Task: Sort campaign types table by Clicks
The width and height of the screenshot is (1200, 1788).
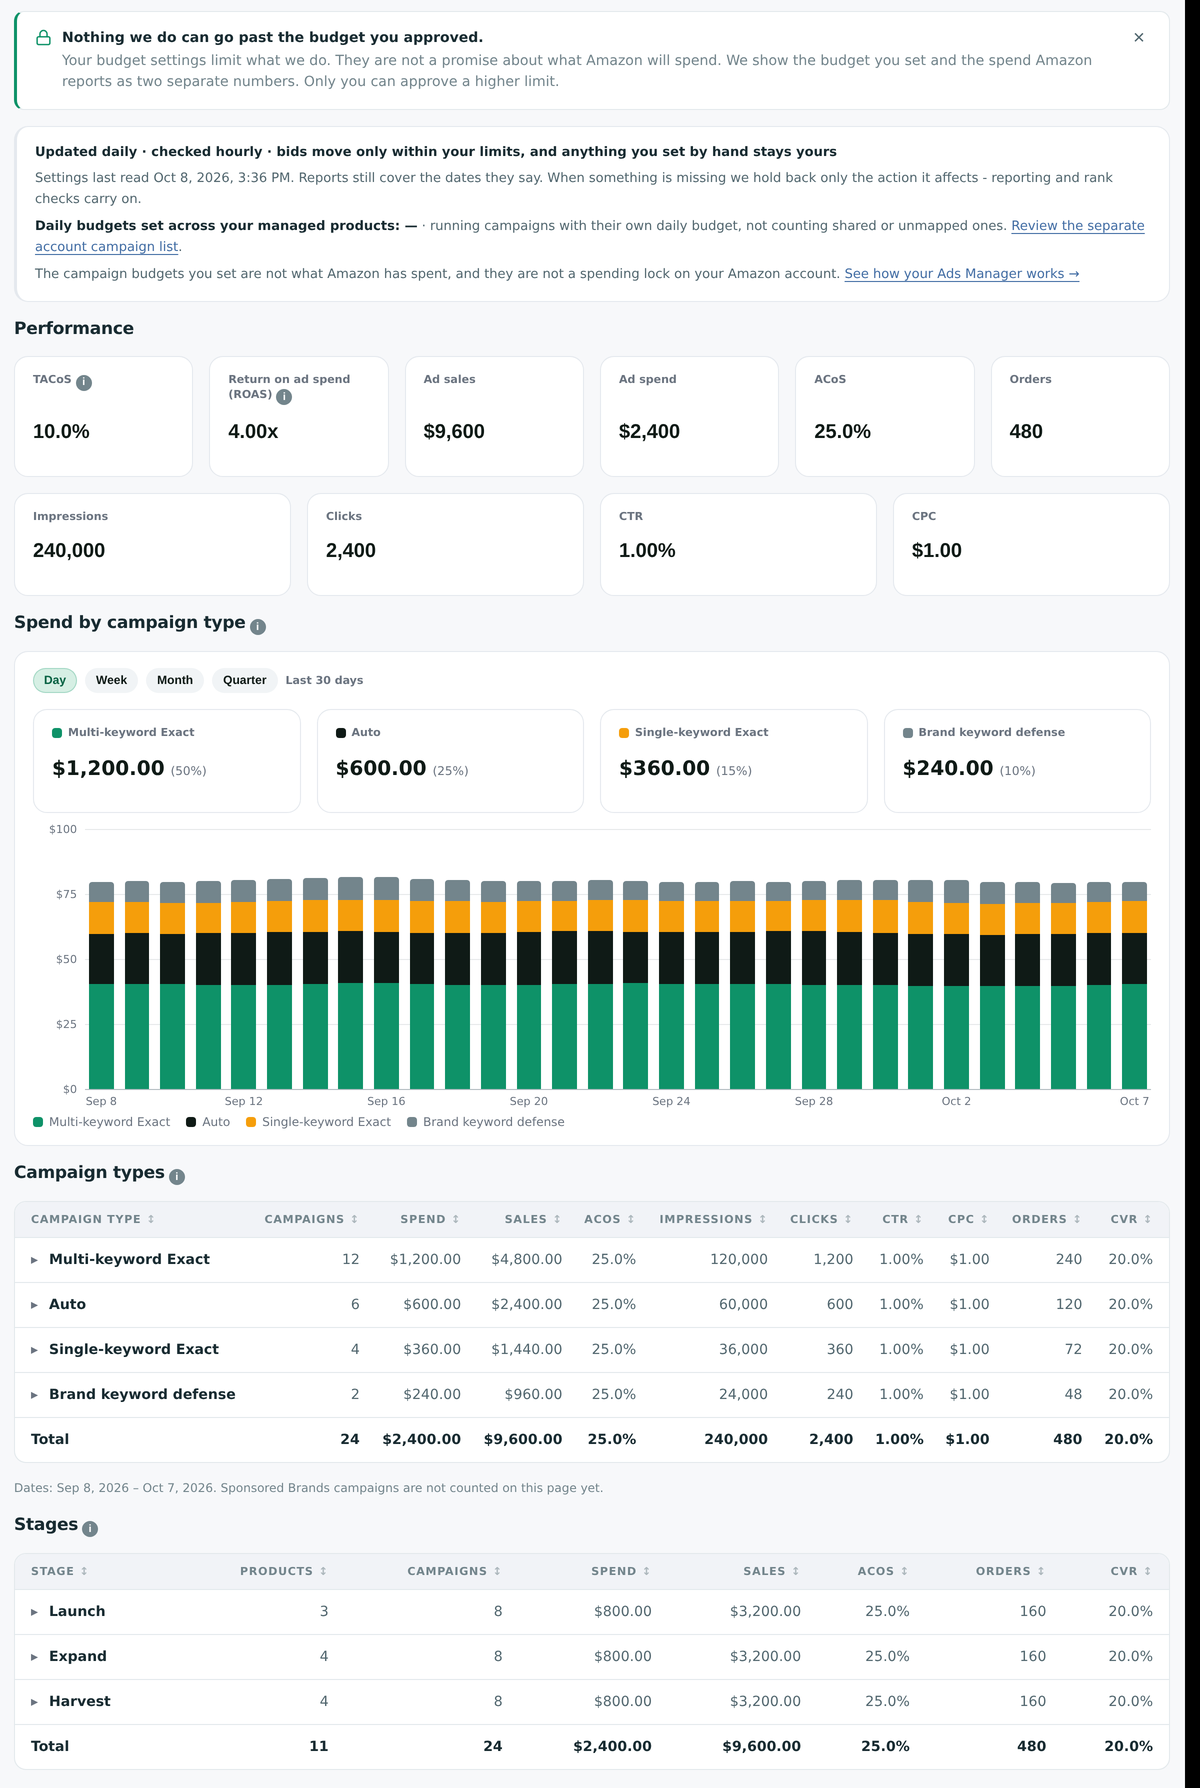Action: [821, 1219]
